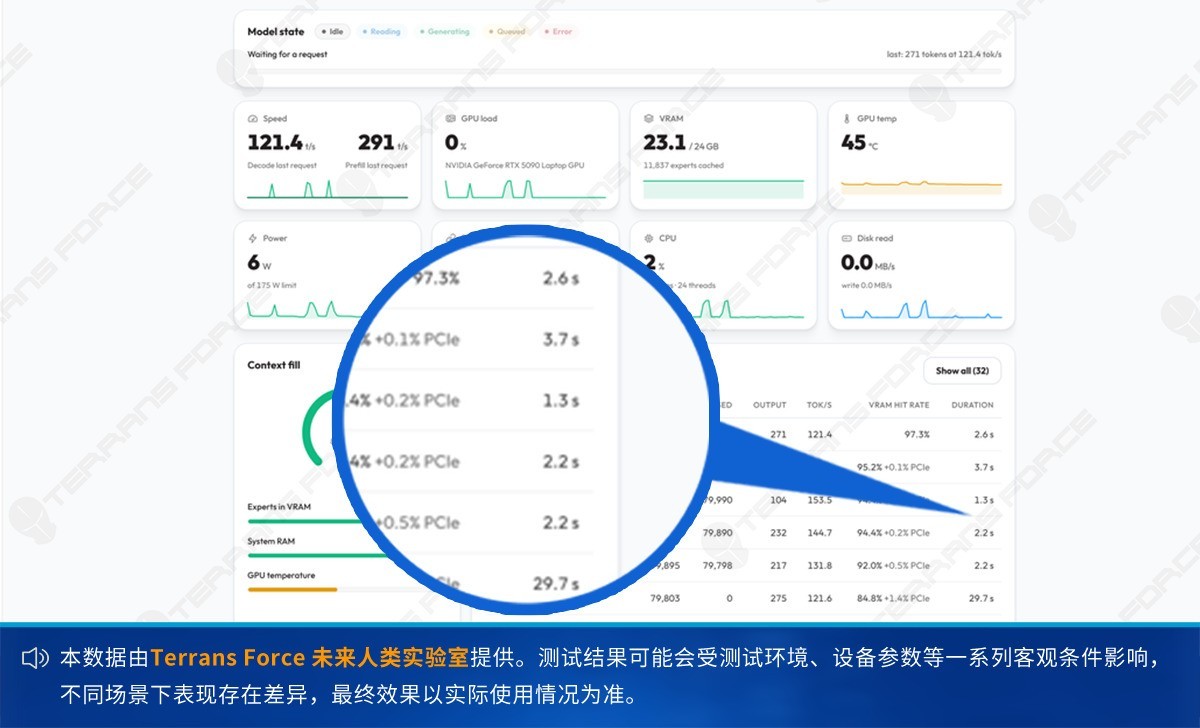The height and width of the screenshot is (728, 1200).
Task: Click the GPU temp thermometer icon
Action: (x=846, y=119)
